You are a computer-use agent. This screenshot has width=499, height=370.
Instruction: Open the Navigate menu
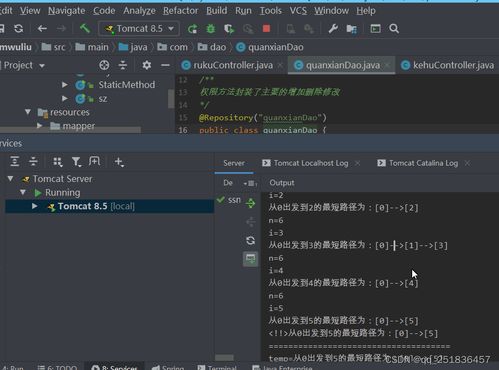coord(66,11)
